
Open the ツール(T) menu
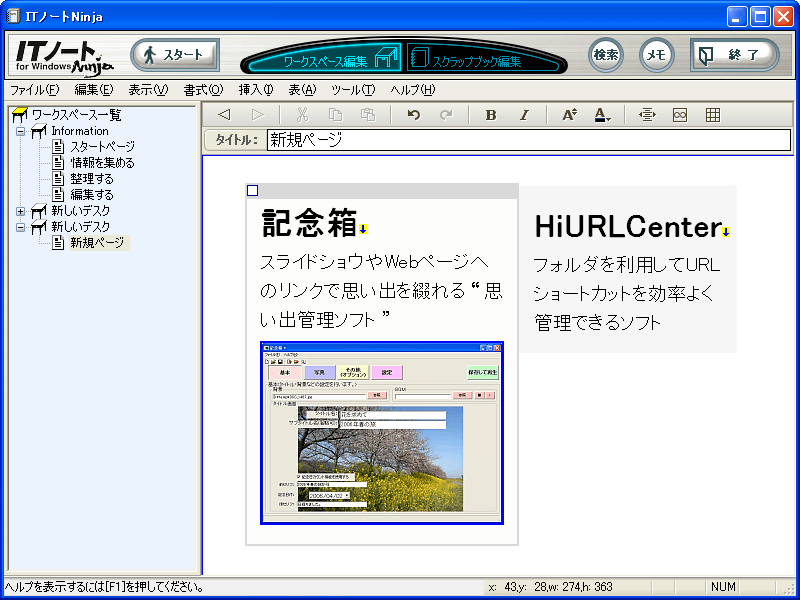click(353, 90)
